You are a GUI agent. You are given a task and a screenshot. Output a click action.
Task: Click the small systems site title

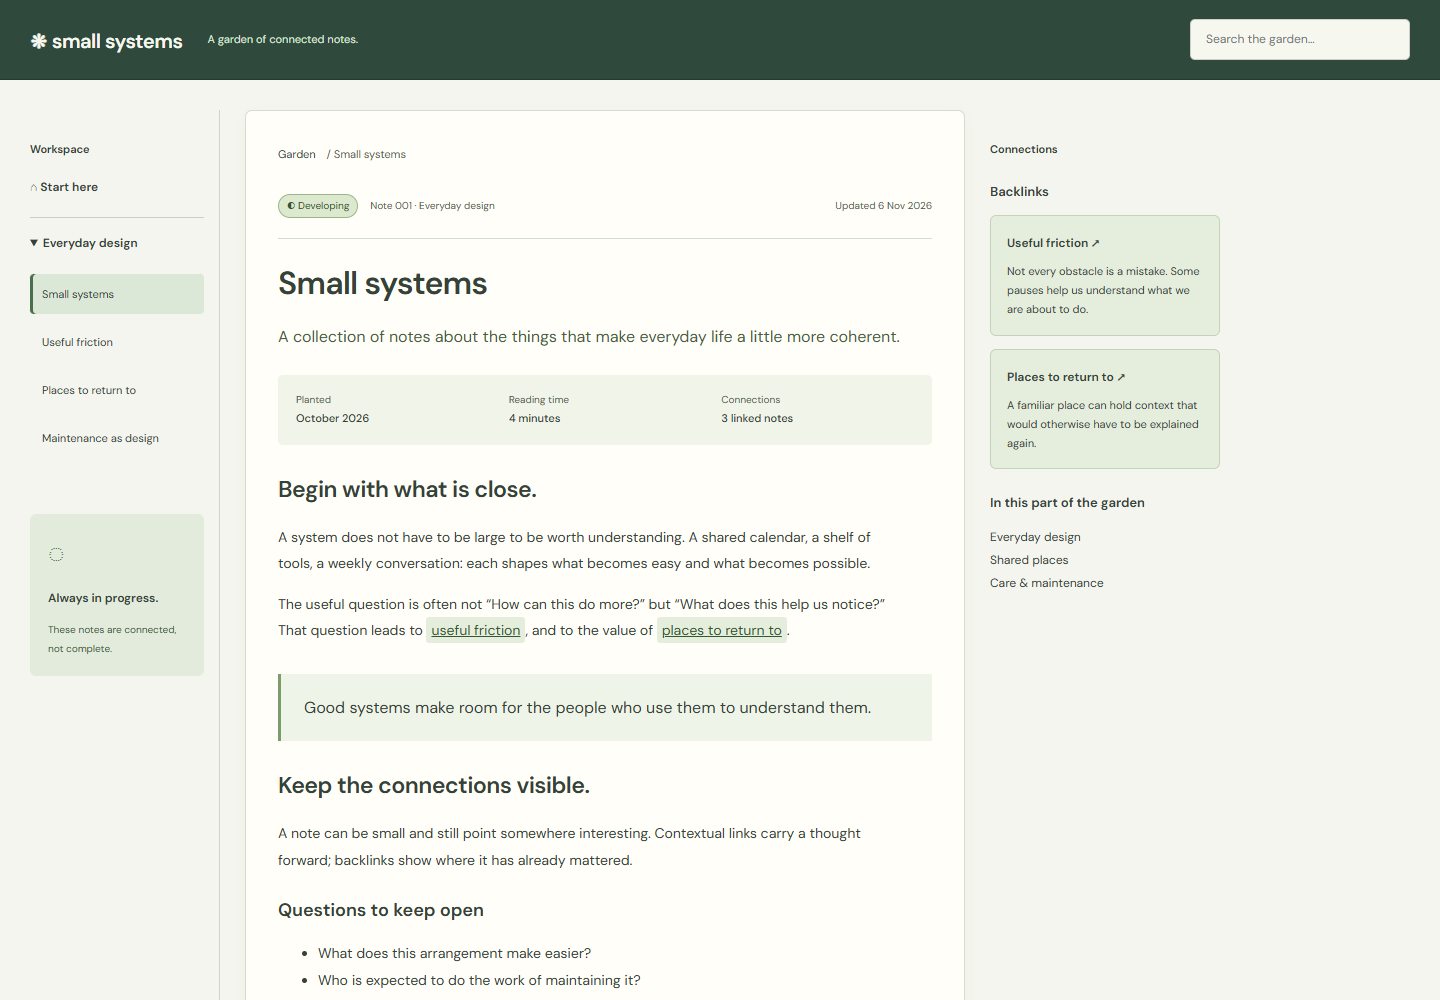[117, 41]
